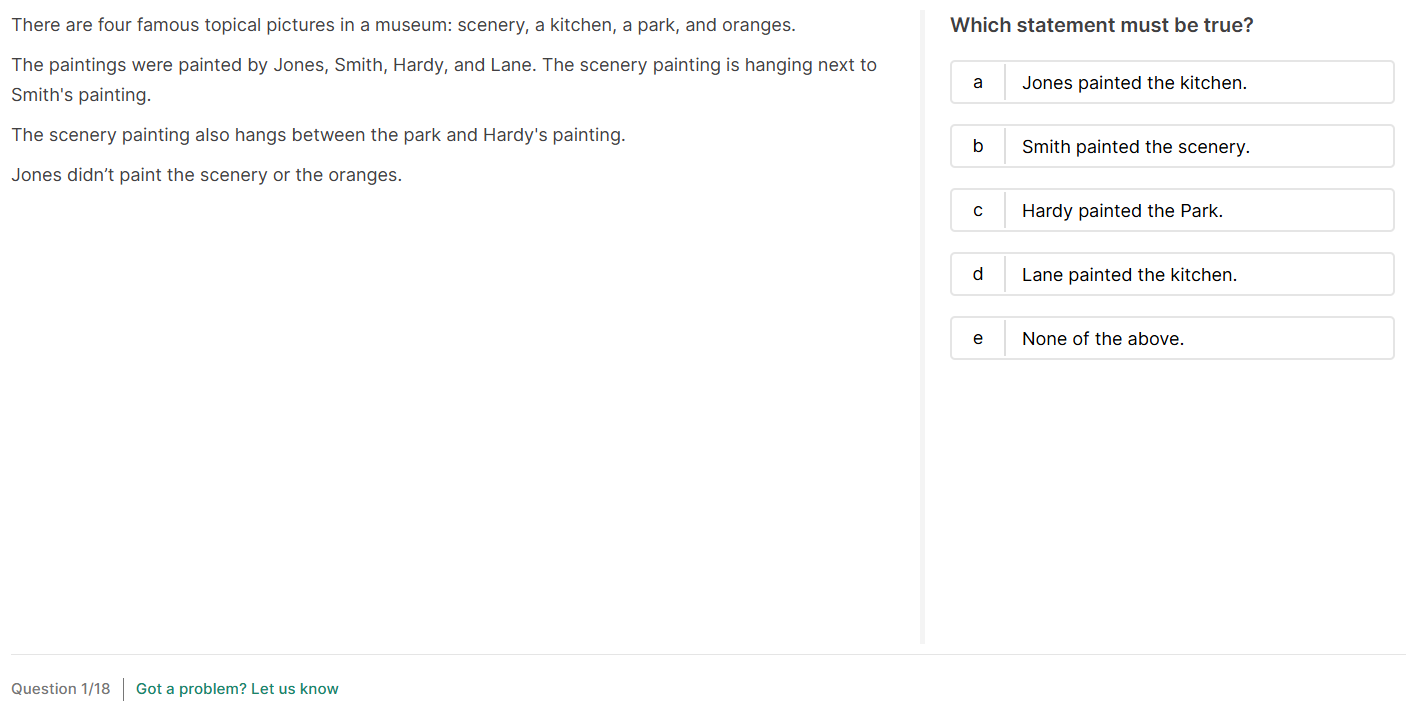Image resolution: width=1406 pixels, height=709 pixels.
Task: Click sentence about park and Hardy's painting
Action: (318, 135)
